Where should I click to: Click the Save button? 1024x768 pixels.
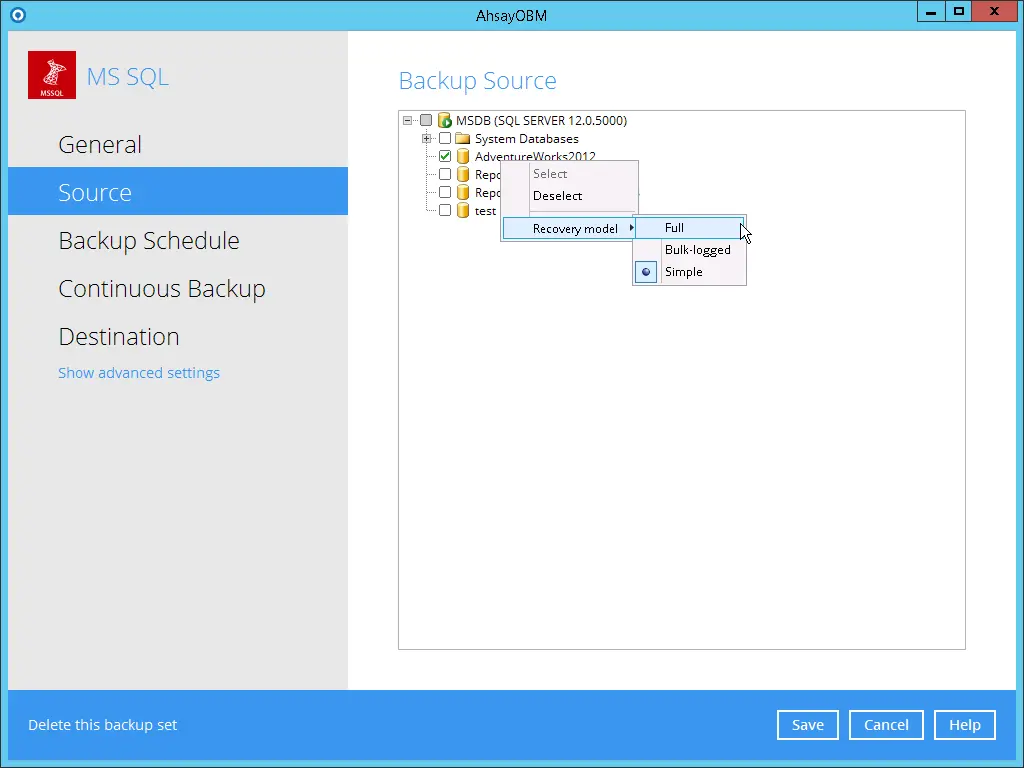tap(807, 724)
